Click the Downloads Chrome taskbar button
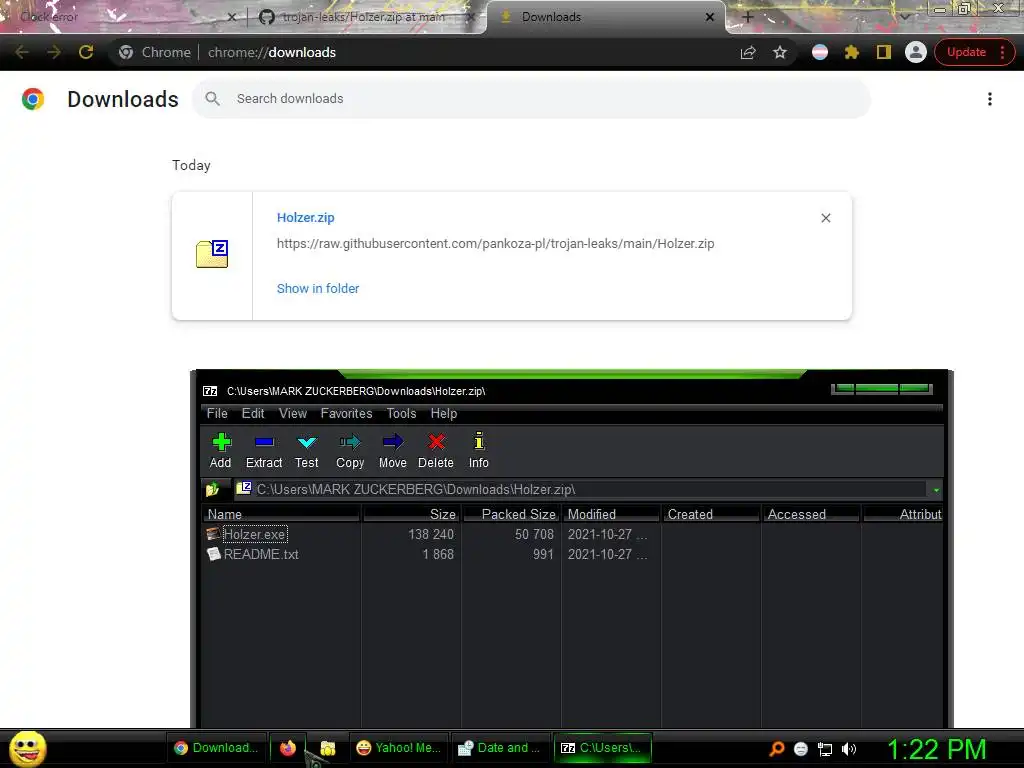The image size is (1024, 768). point(216,748)
